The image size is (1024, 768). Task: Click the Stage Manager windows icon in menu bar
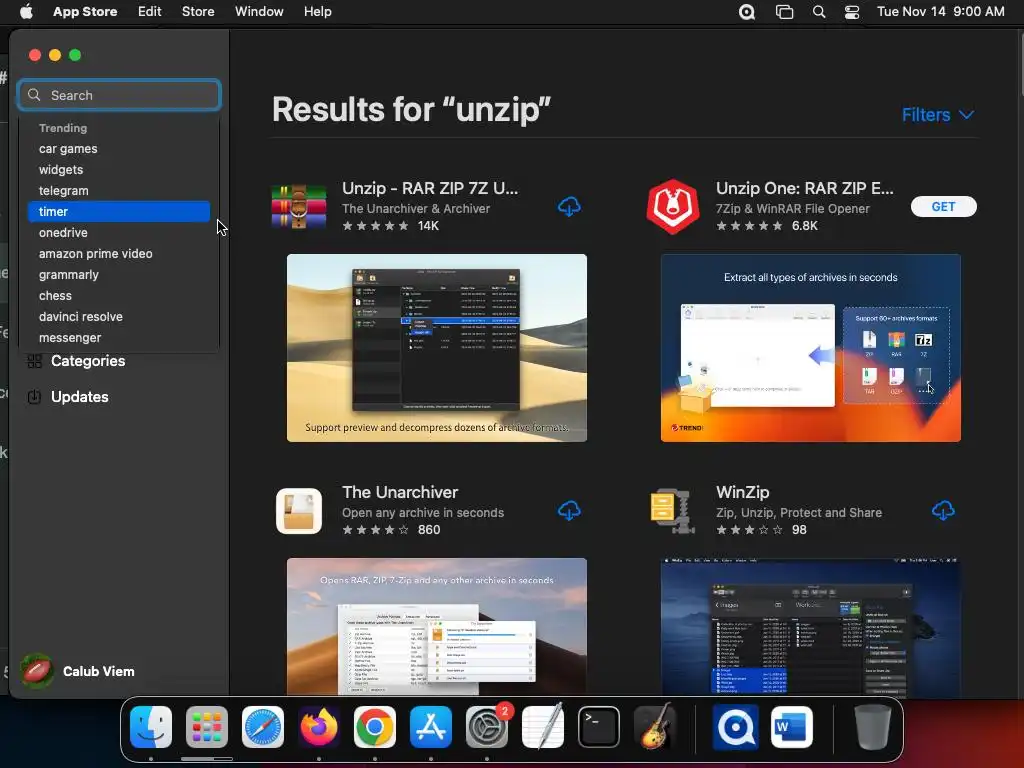[784, 12]
